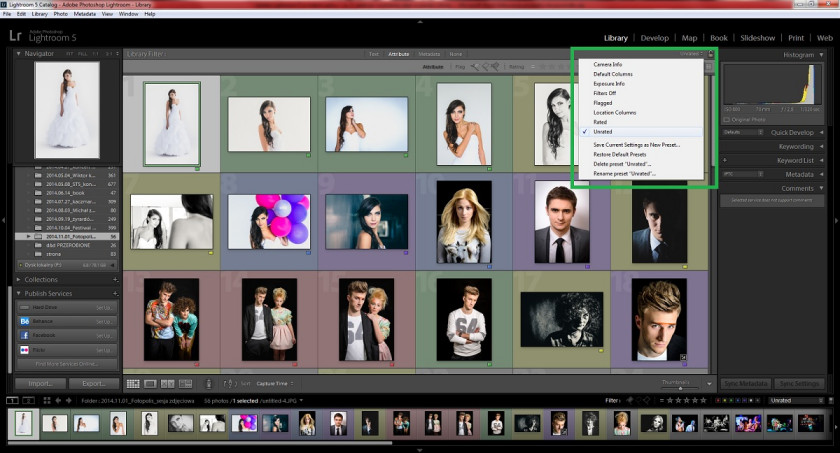Open Capture Time sort dropdown
The image size is (840, 453).
click(x=275, y=383)
